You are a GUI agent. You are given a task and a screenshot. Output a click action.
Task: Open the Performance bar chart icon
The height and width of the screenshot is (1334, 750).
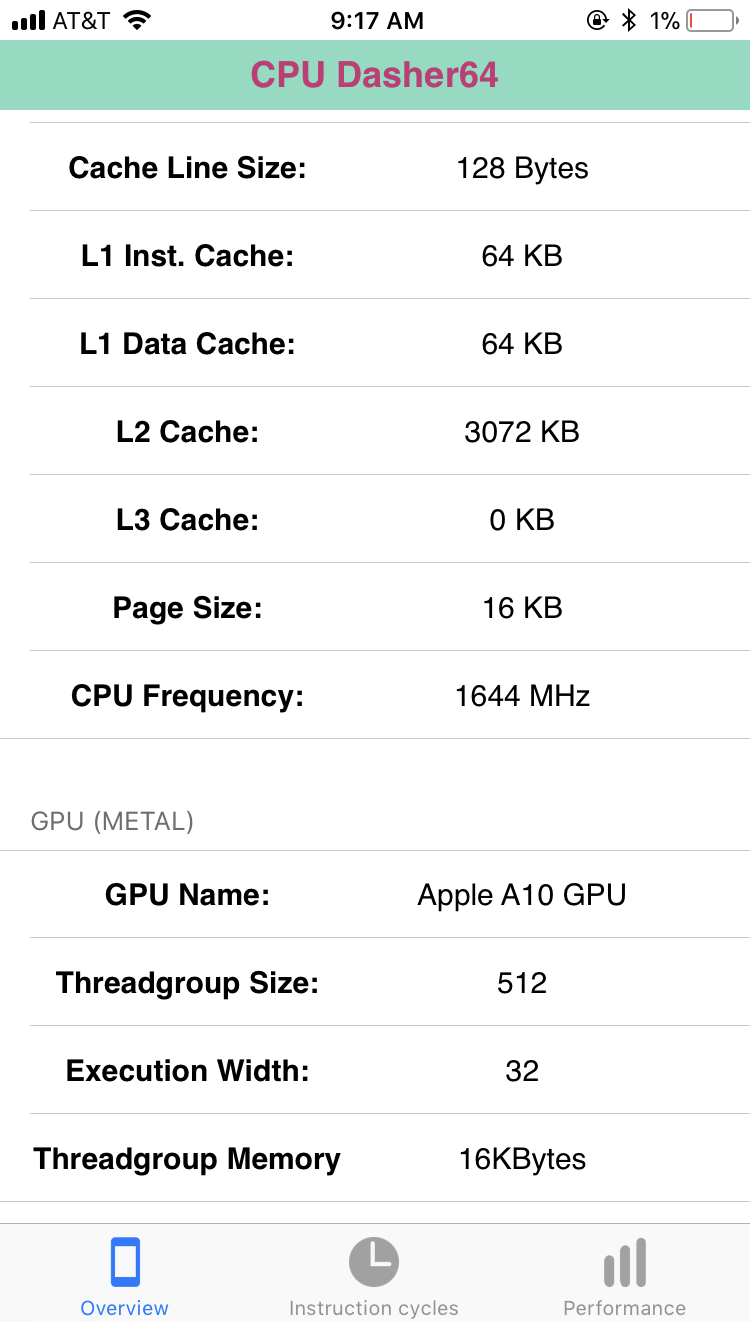[x=625, y=1263]
